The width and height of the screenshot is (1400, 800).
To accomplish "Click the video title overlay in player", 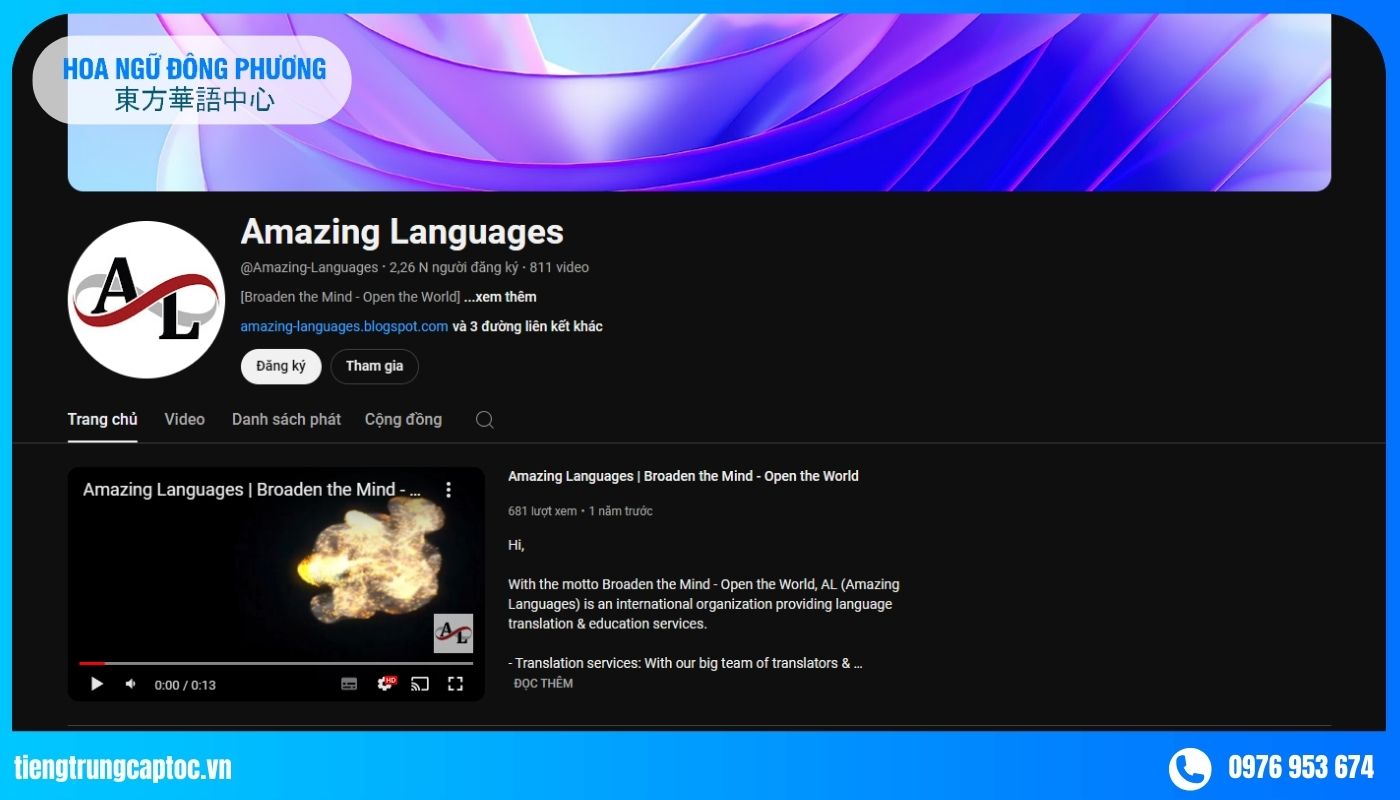I will coord(252,490).
